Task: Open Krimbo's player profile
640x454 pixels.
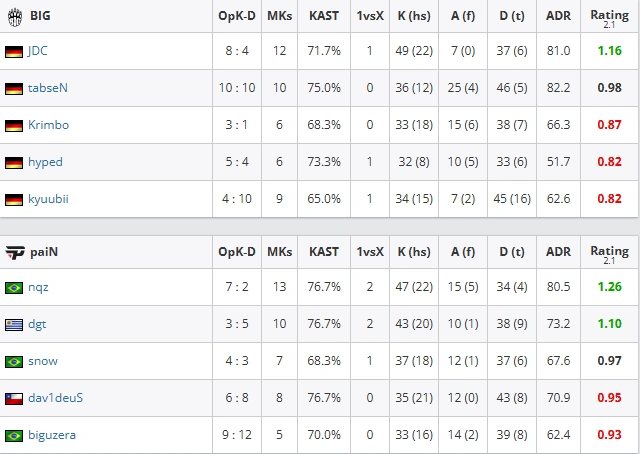Action: tap(49, 125)
